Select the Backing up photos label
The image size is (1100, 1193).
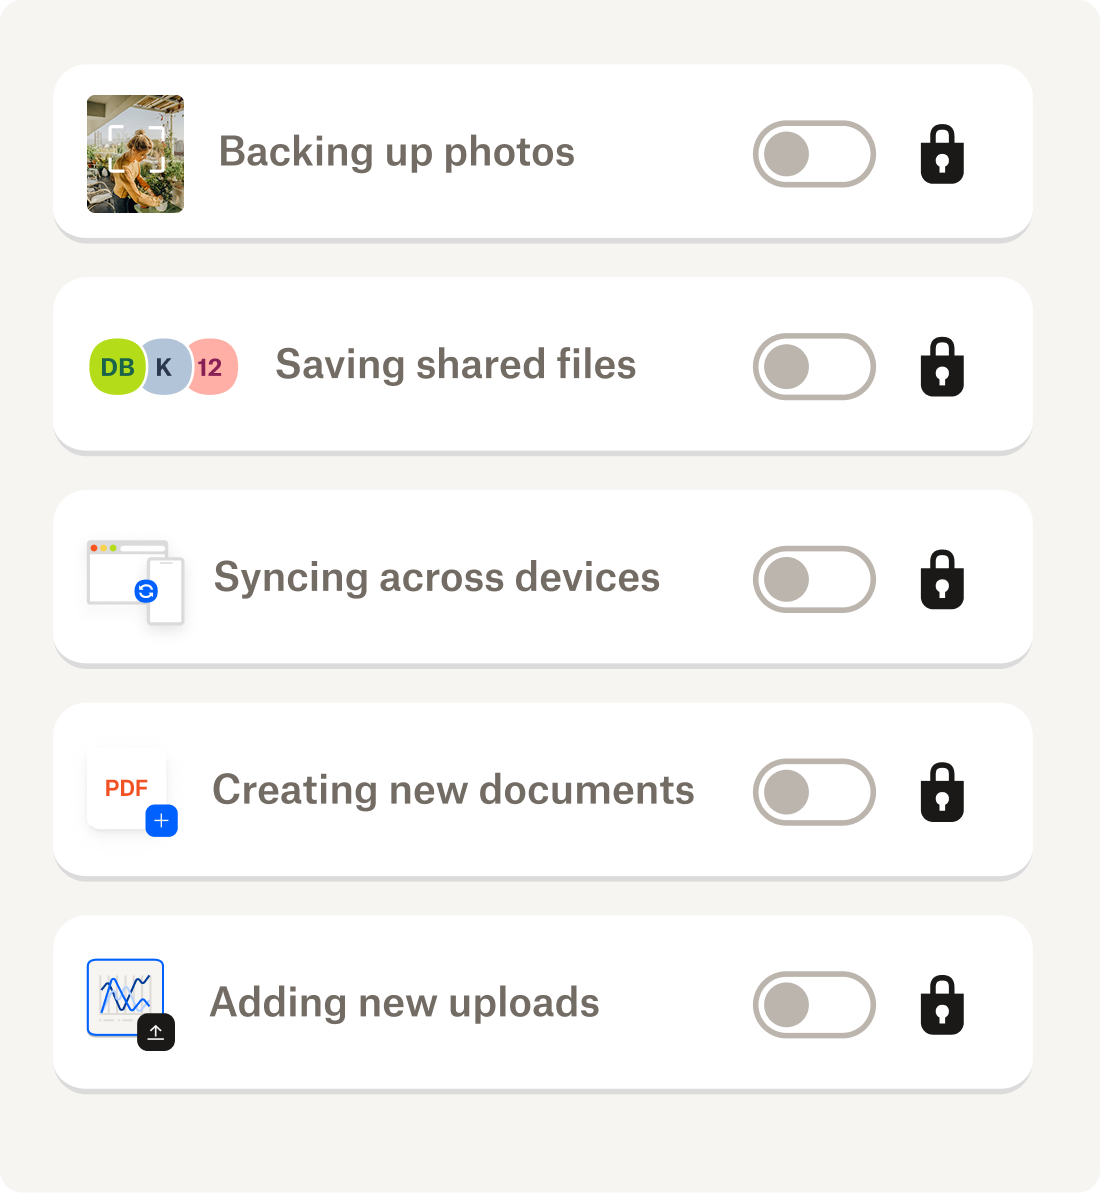[x=396, y=152]
